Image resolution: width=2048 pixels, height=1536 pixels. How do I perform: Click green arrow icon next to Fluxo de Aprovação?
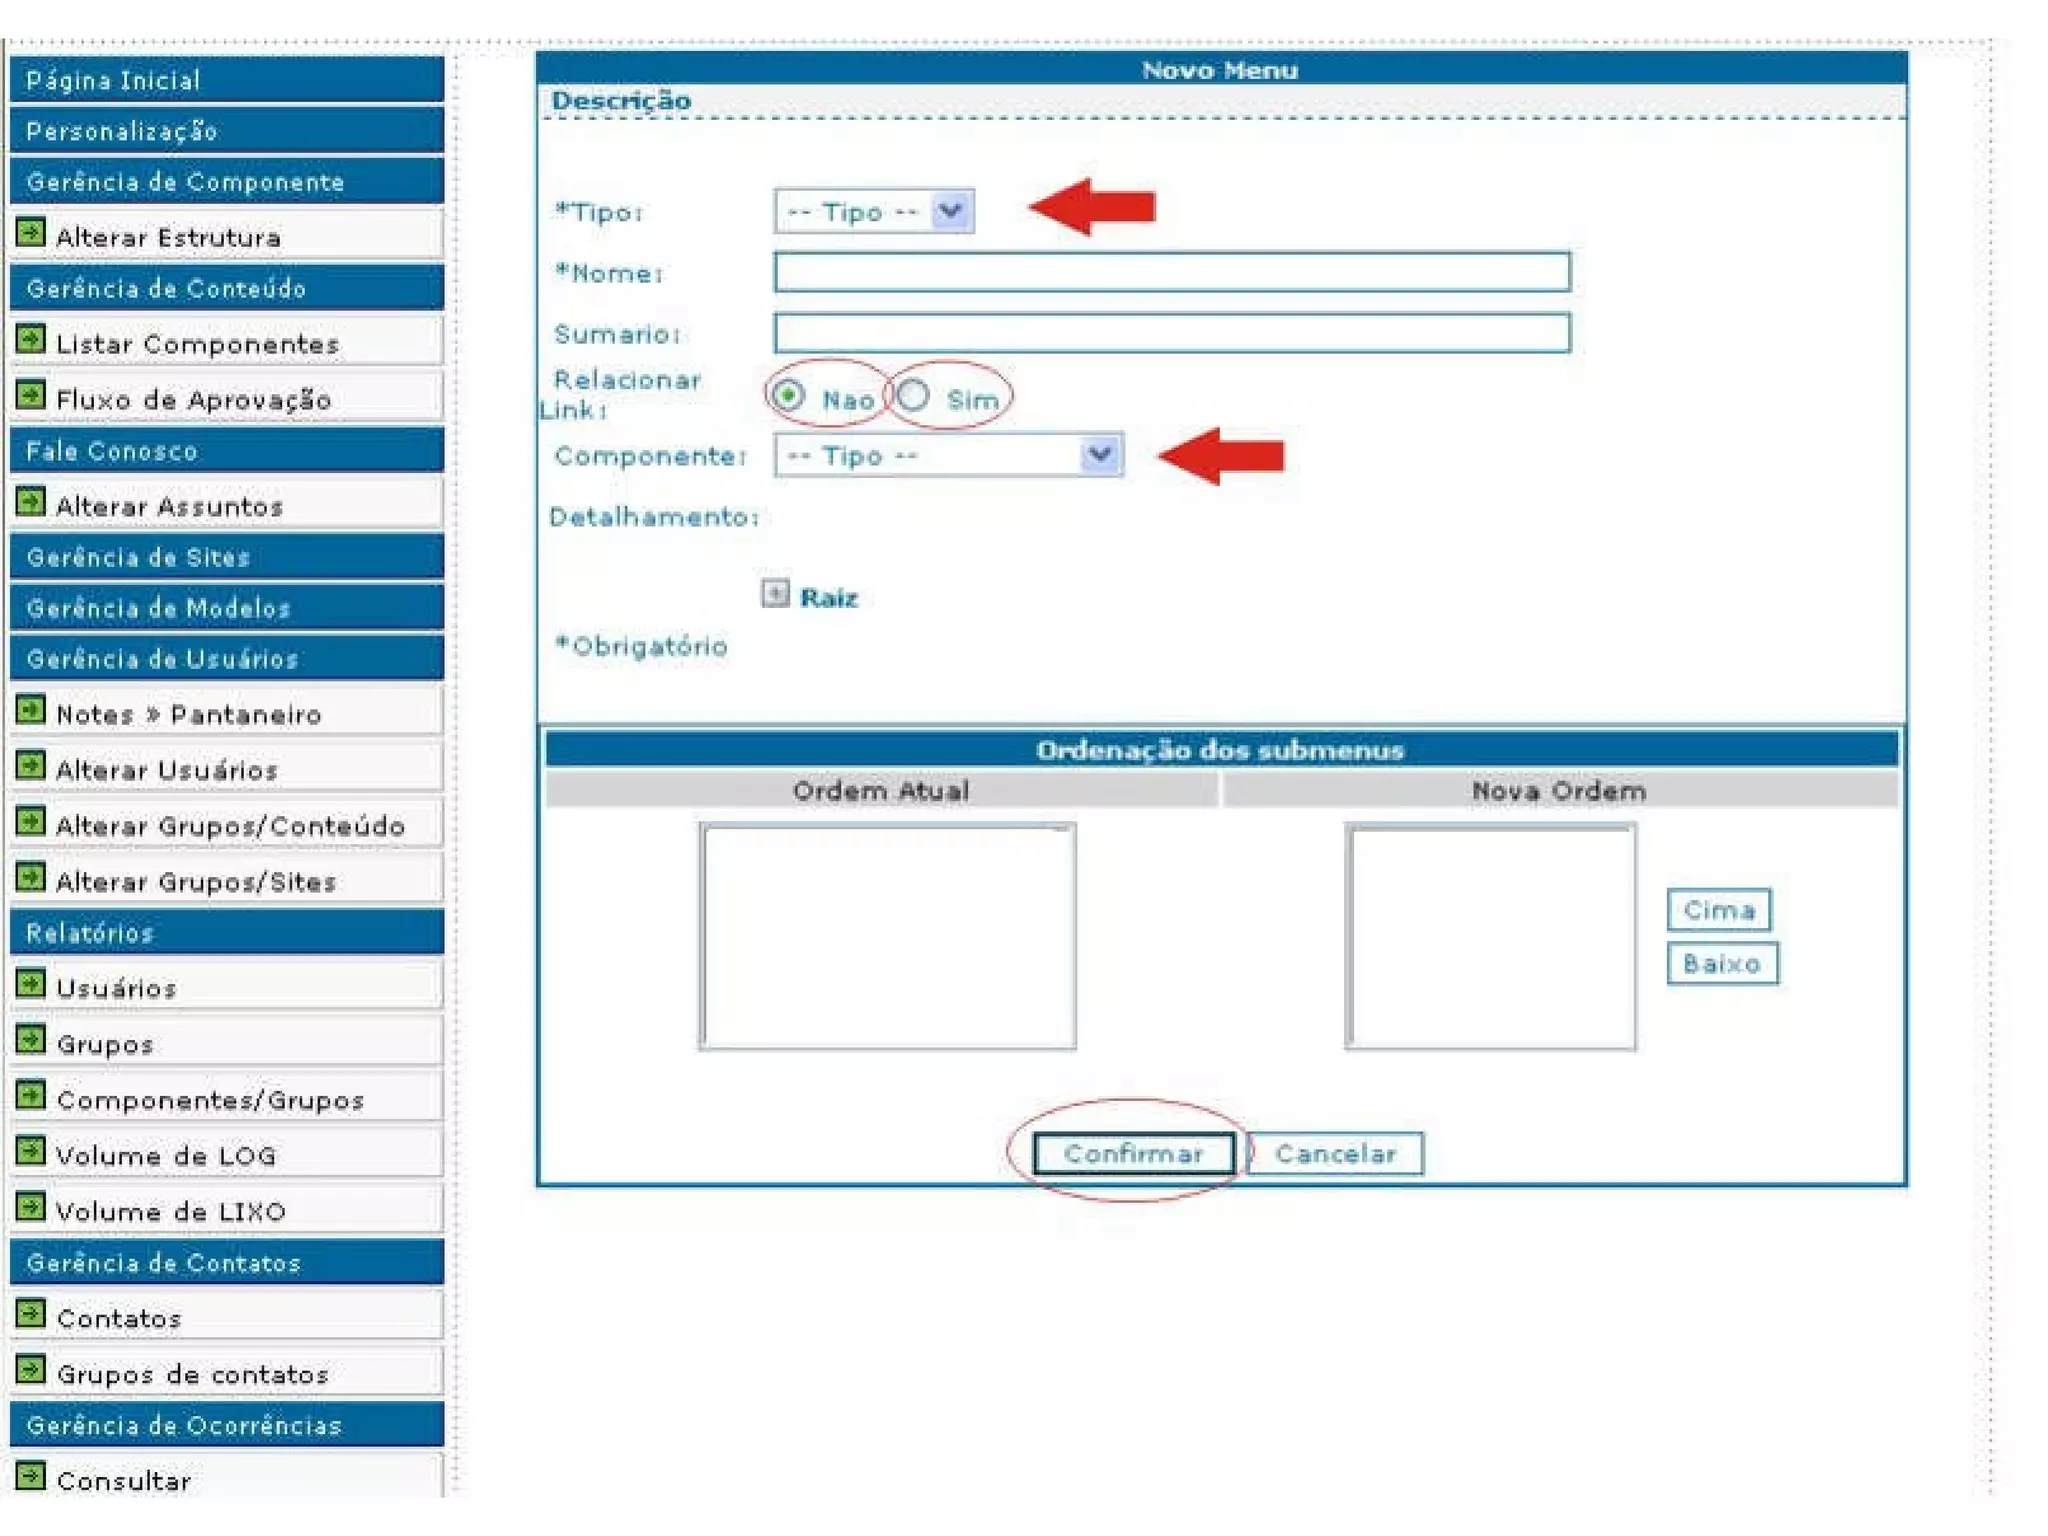[x=31, y=396]
